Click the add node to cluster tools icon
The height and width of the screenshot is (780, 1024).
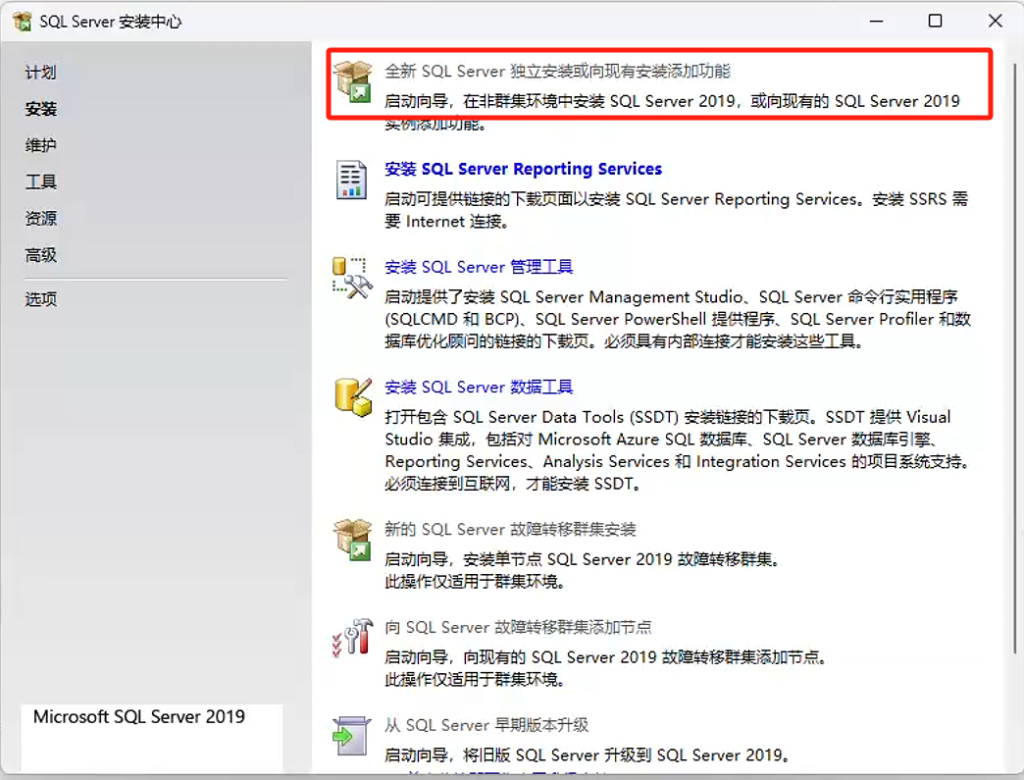click(352, 637)
